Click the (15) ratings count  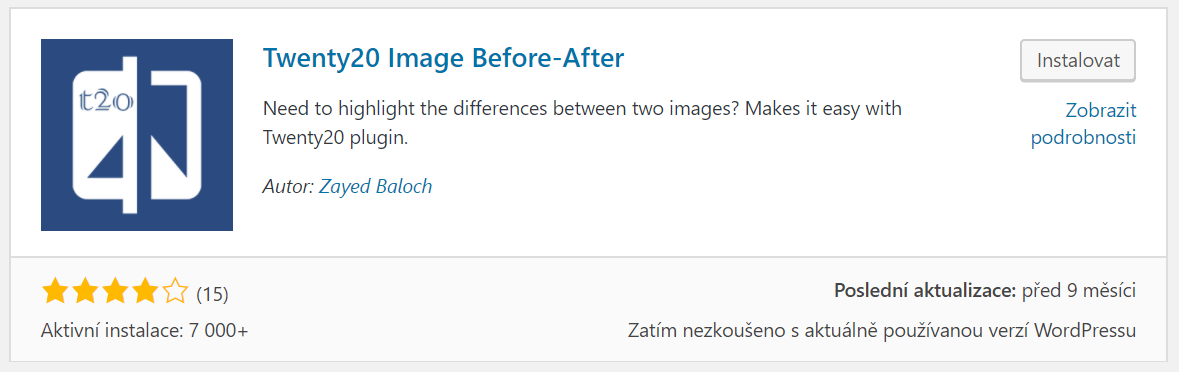click(x=212, y=294)
